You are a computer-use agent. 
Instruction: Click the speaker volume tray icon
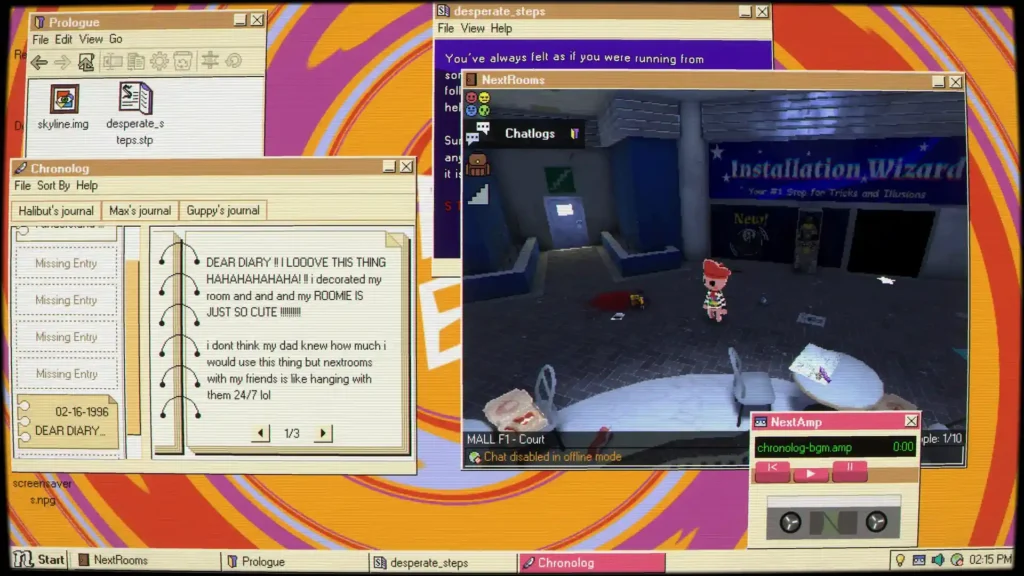938,560
